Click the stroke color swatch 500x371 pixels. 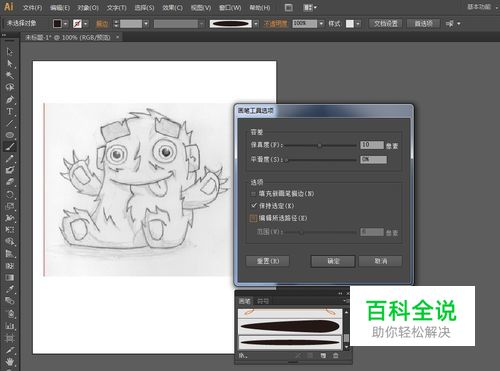[x=77, y=24]
